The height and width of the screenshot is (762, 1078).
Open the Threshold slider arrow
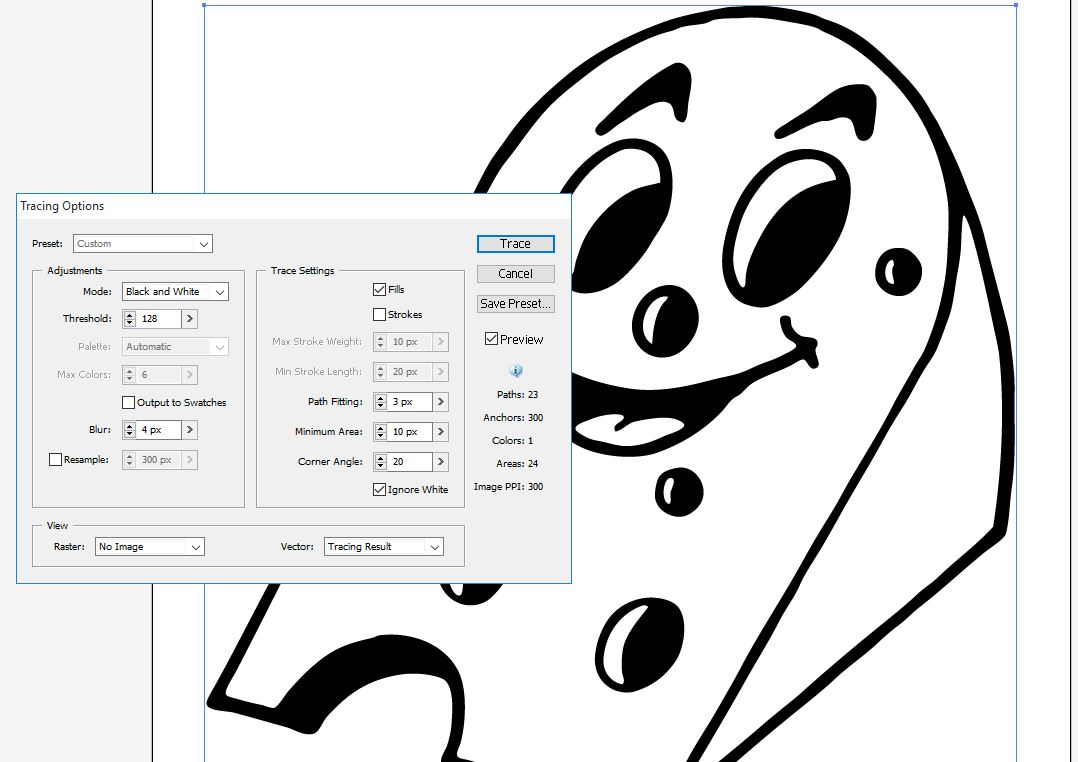point(190,319)
